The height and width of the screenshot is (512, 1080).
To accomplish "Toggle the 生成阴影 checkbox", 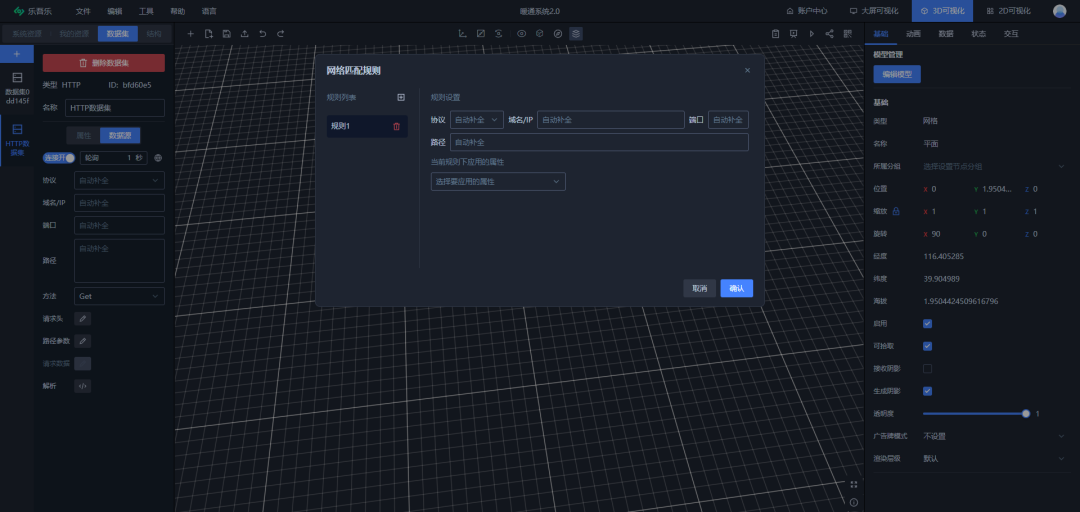I will pos(927,391).
